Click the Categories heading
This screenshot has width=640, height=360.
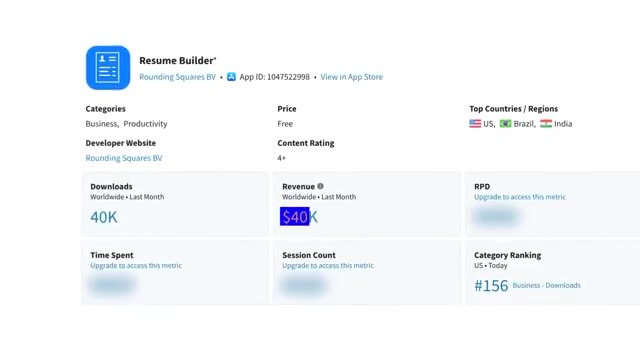105,109
